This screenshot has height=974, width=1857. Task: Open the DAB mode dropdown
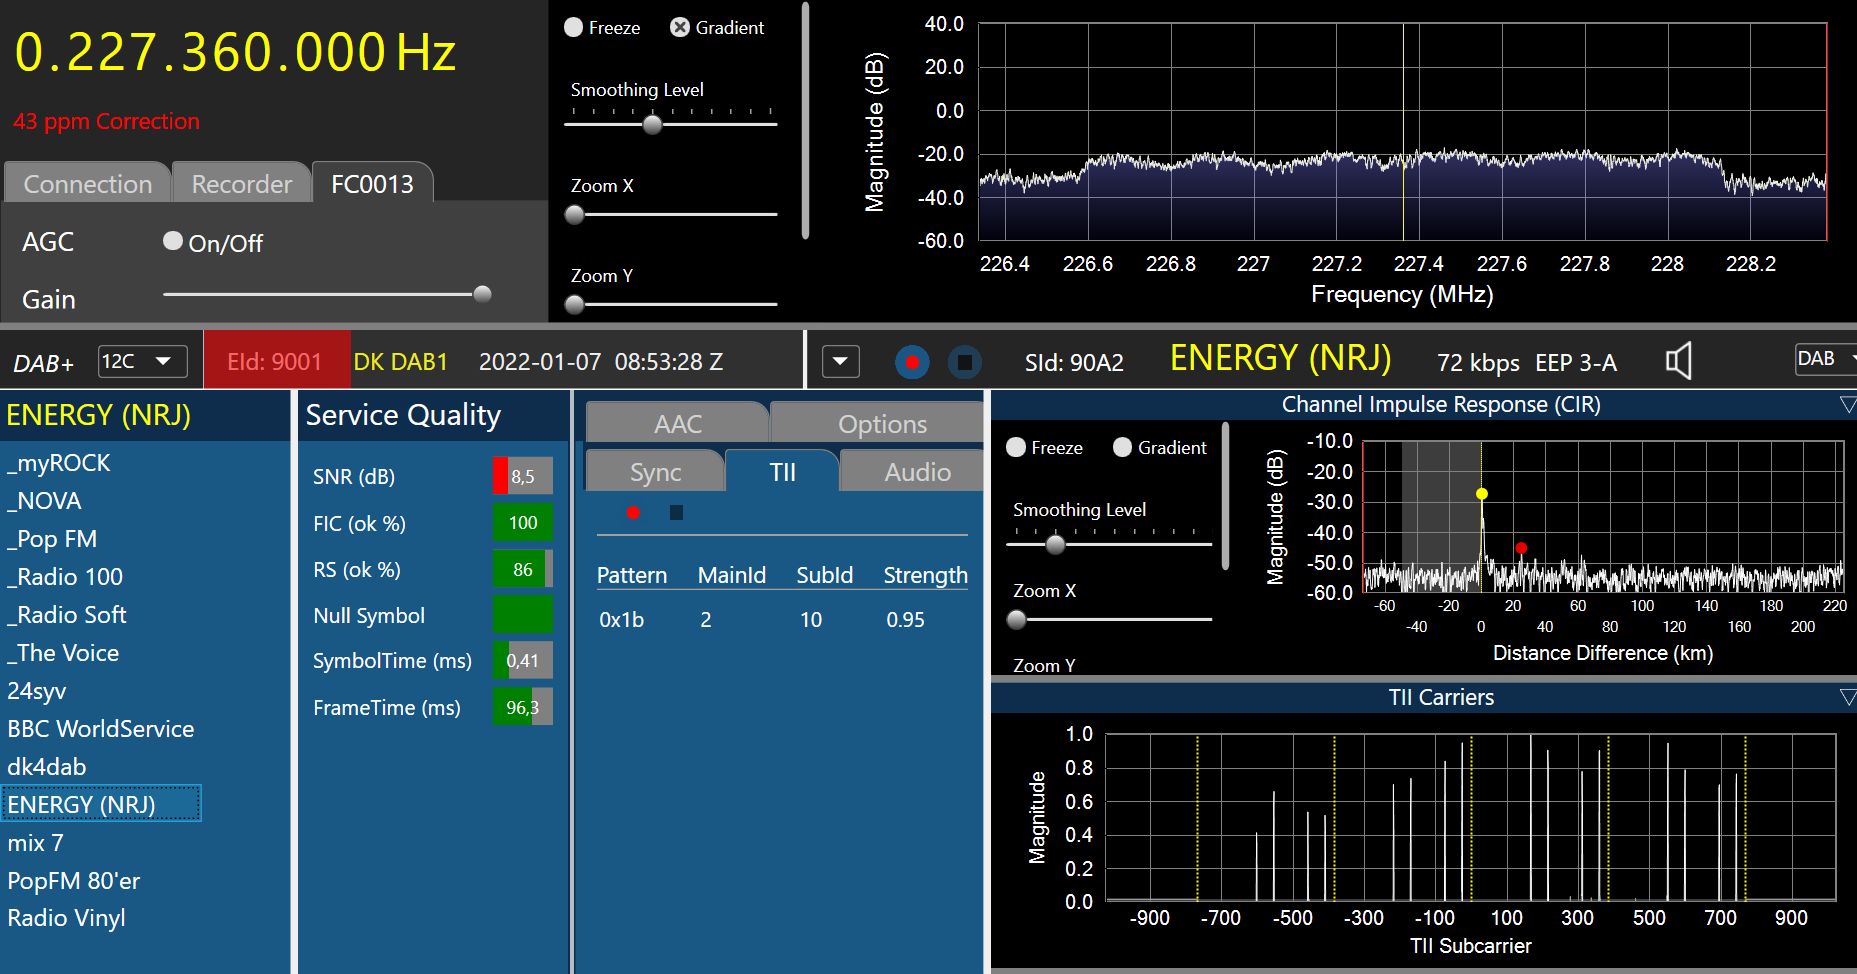pyautogui.click(x=1825, y=359)
